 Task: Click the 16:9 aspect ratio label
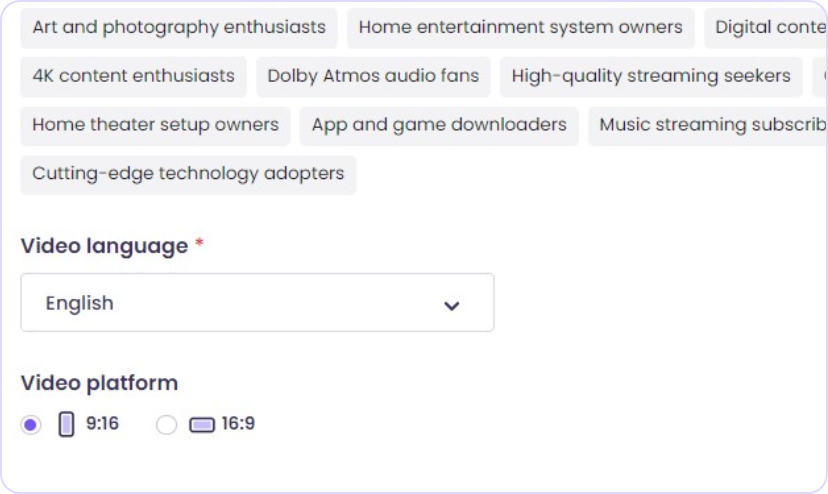pyautogui.click(x=238, y=424)
